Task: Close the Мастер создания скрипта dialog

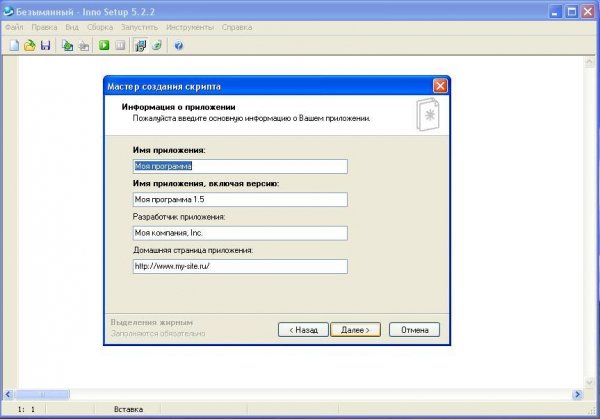Action: point(440,86)
